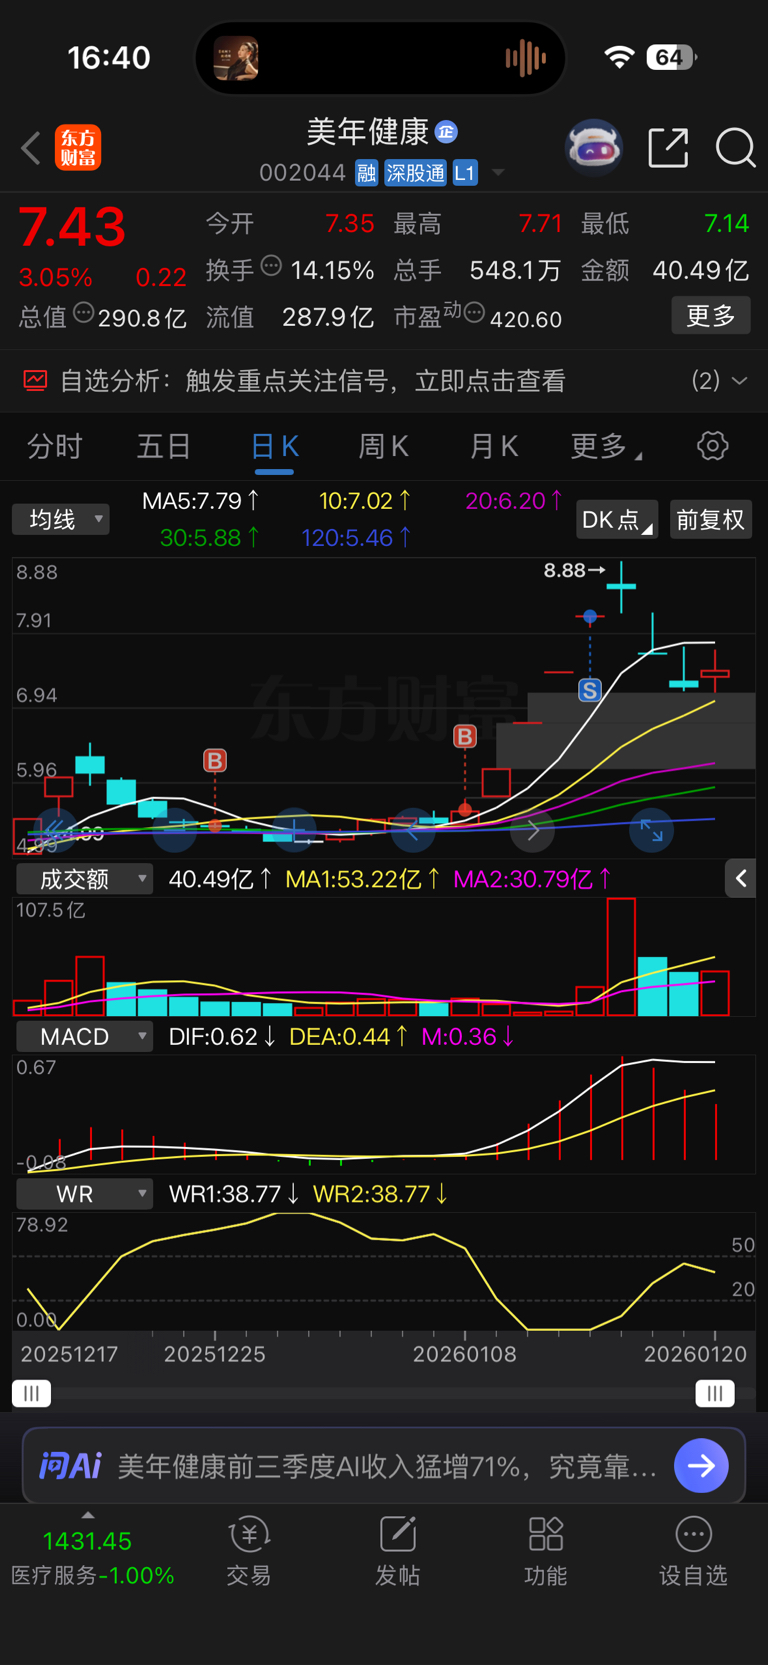Toggle the 前复权 adjustment button
769x1665 pixels.
tap(711, 520)
